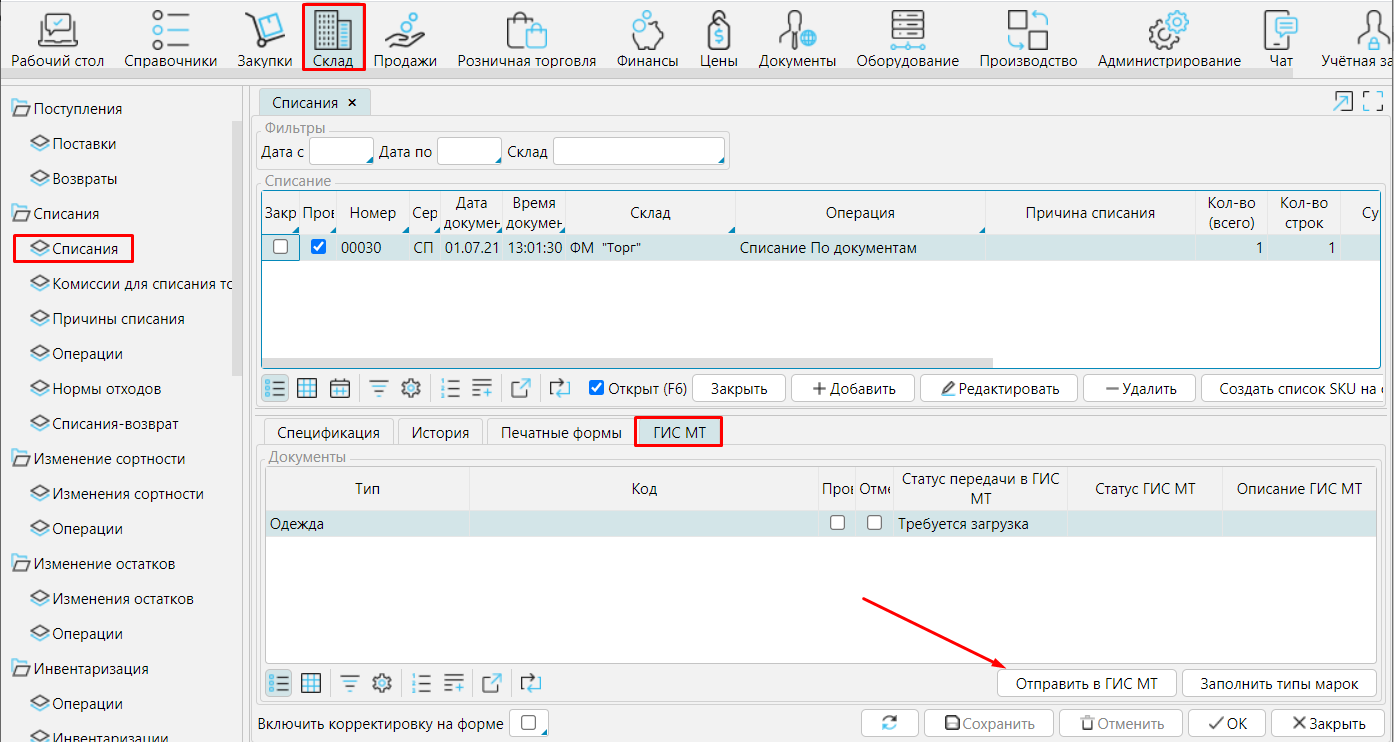Check the Закр checkbox for document 00030
Image resolution: width=1394 pixels, height=742 pixels.
(281, 247)
